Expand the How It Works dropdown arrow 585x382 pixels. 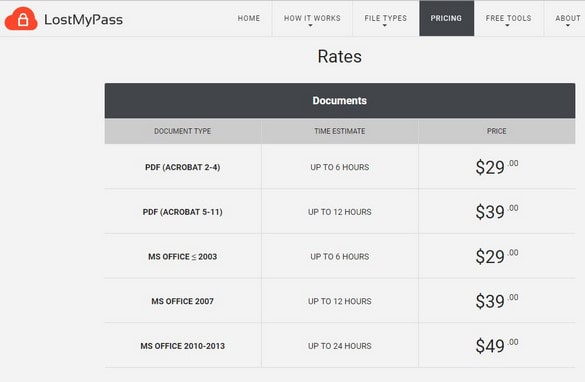click(310, 26)
